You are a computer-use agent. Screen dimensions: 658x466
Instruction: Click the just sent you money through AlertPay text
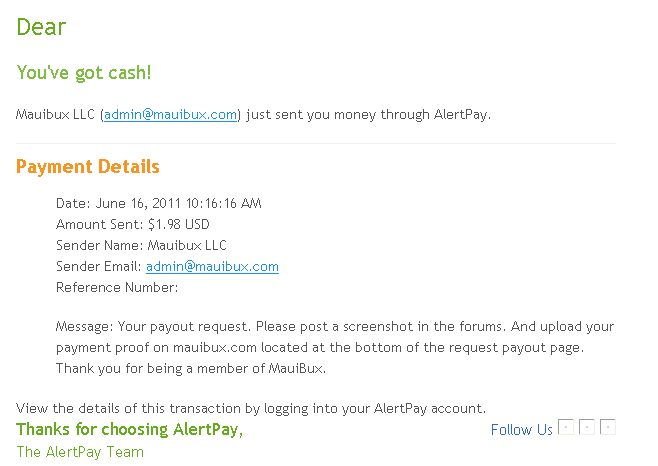[368, 115]
